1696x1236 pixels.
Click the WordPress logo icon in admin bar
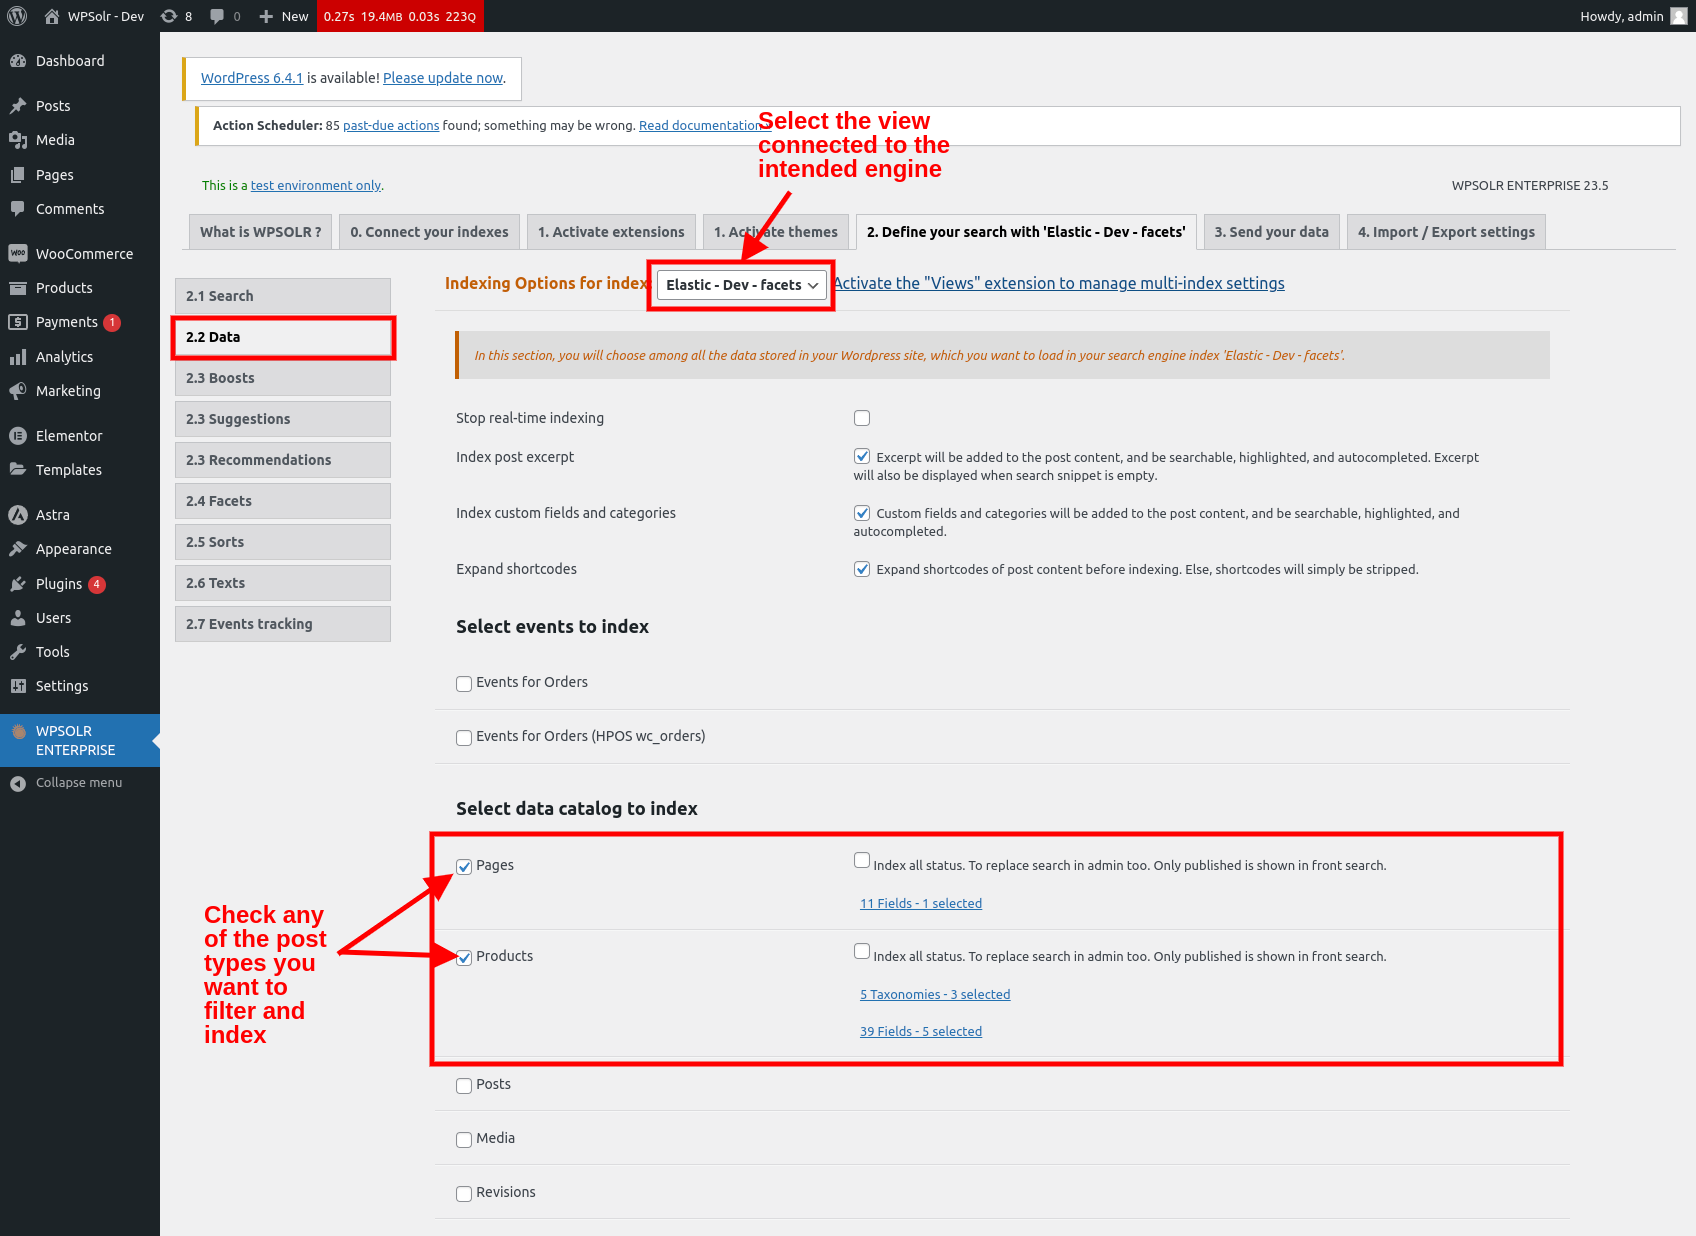coord(17,16)
